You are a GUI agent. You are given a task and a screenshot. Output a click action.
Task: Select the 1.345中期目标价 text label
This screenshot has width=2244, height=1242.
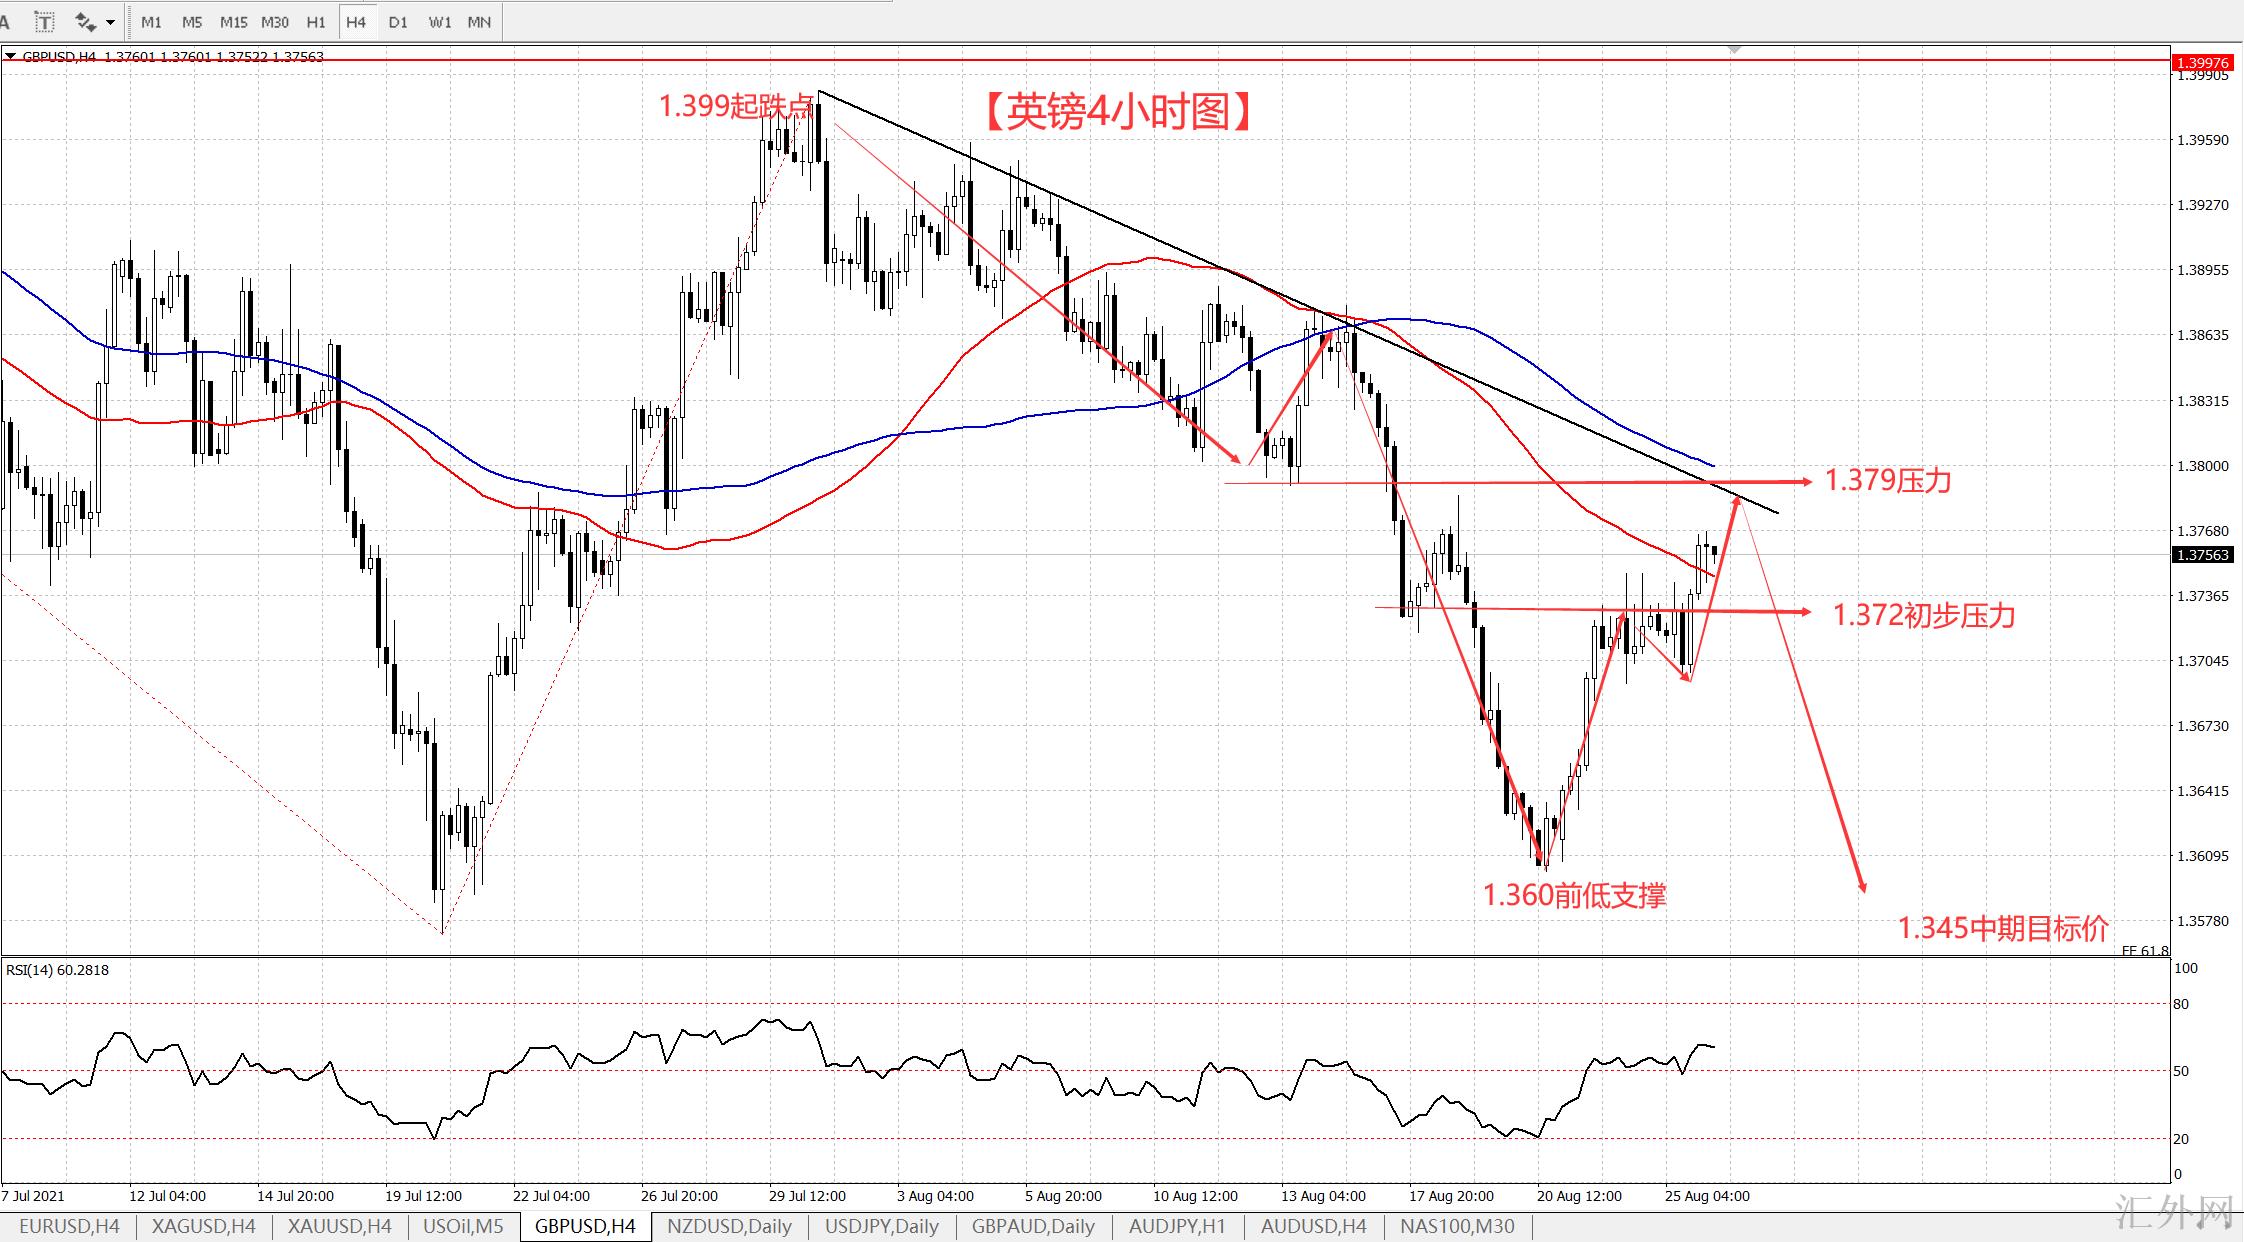pyautogui.click(x=2002, y=928)
